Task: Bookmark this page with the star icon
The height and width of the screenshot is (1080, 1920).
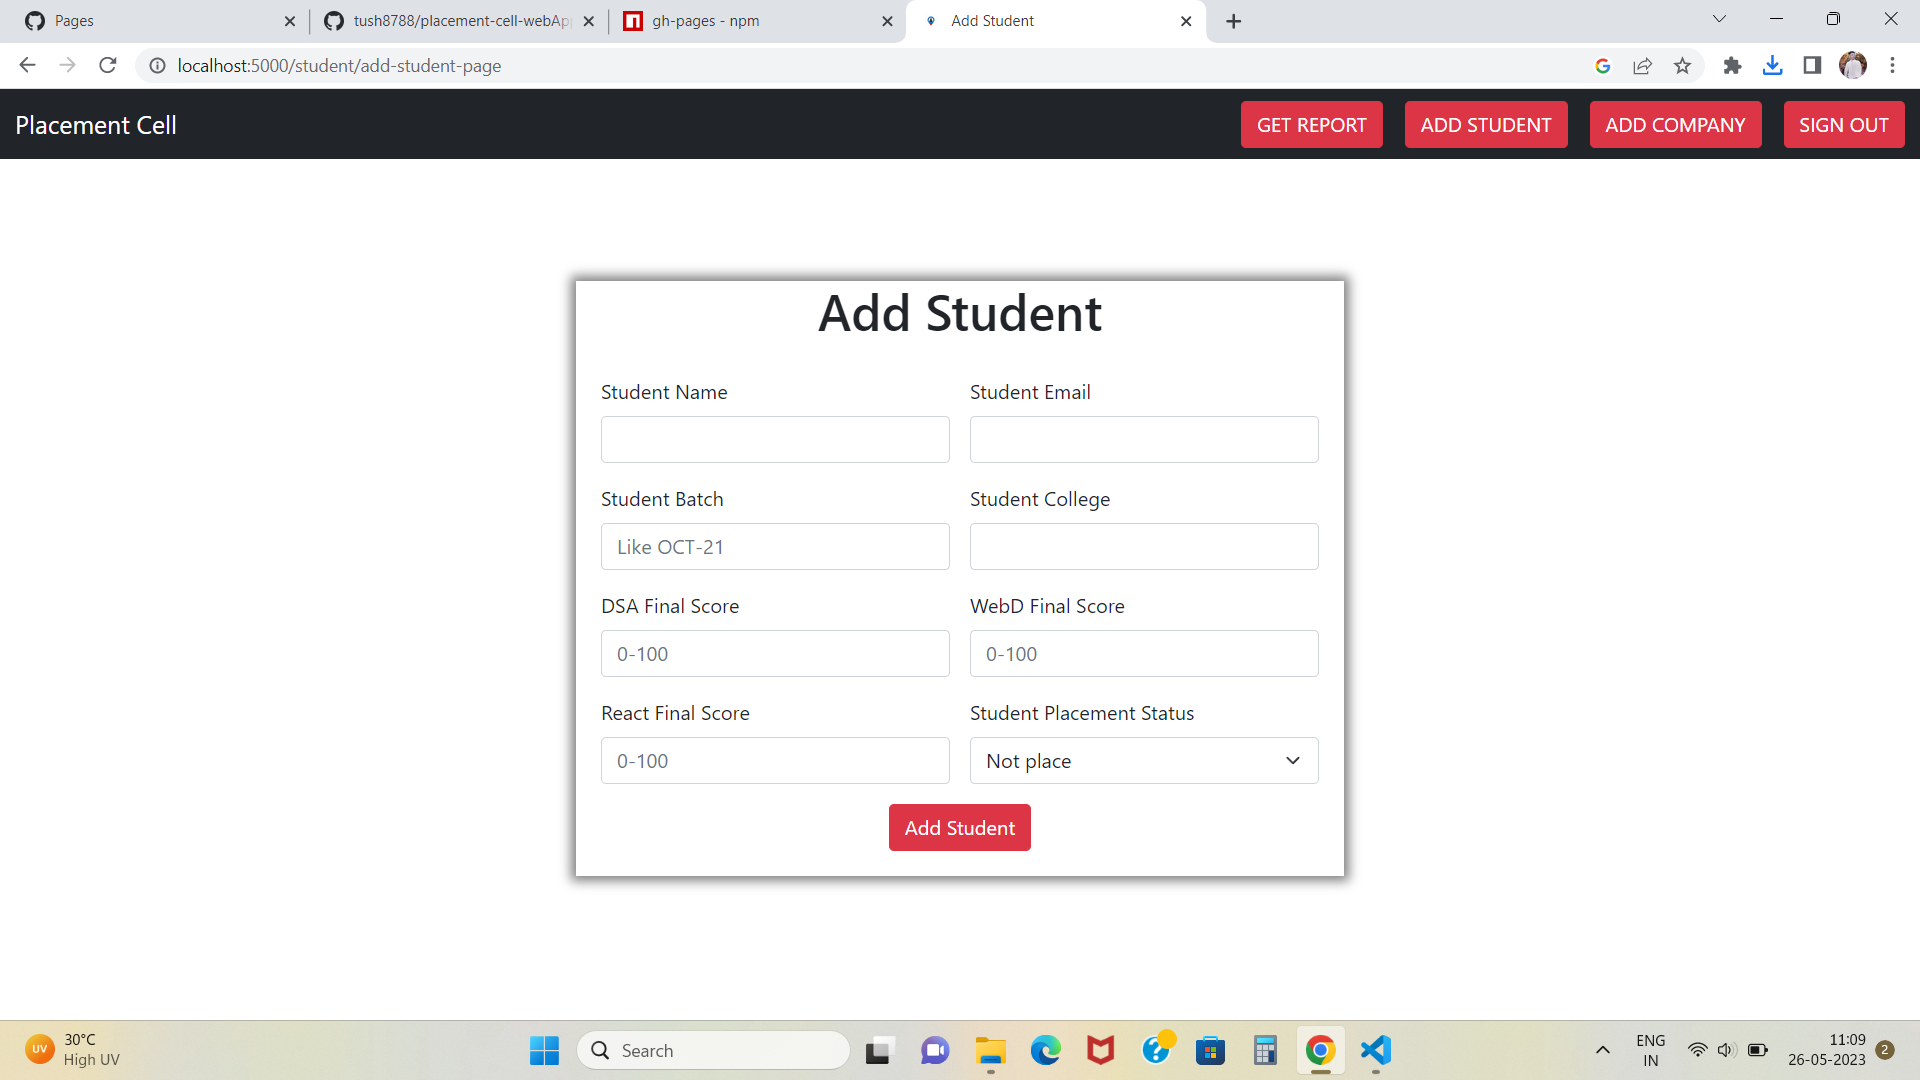Action: 1683,65
